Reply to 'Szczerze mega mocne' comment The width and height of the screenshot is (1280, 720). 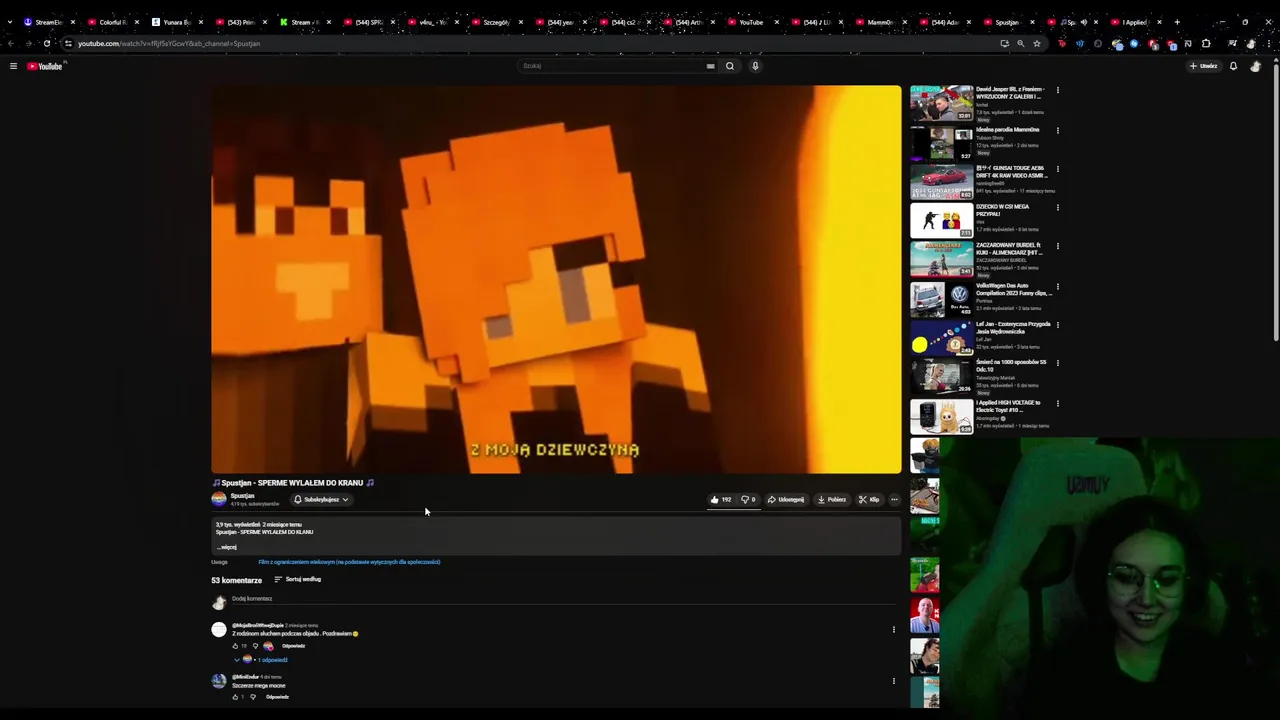point(277,697)
